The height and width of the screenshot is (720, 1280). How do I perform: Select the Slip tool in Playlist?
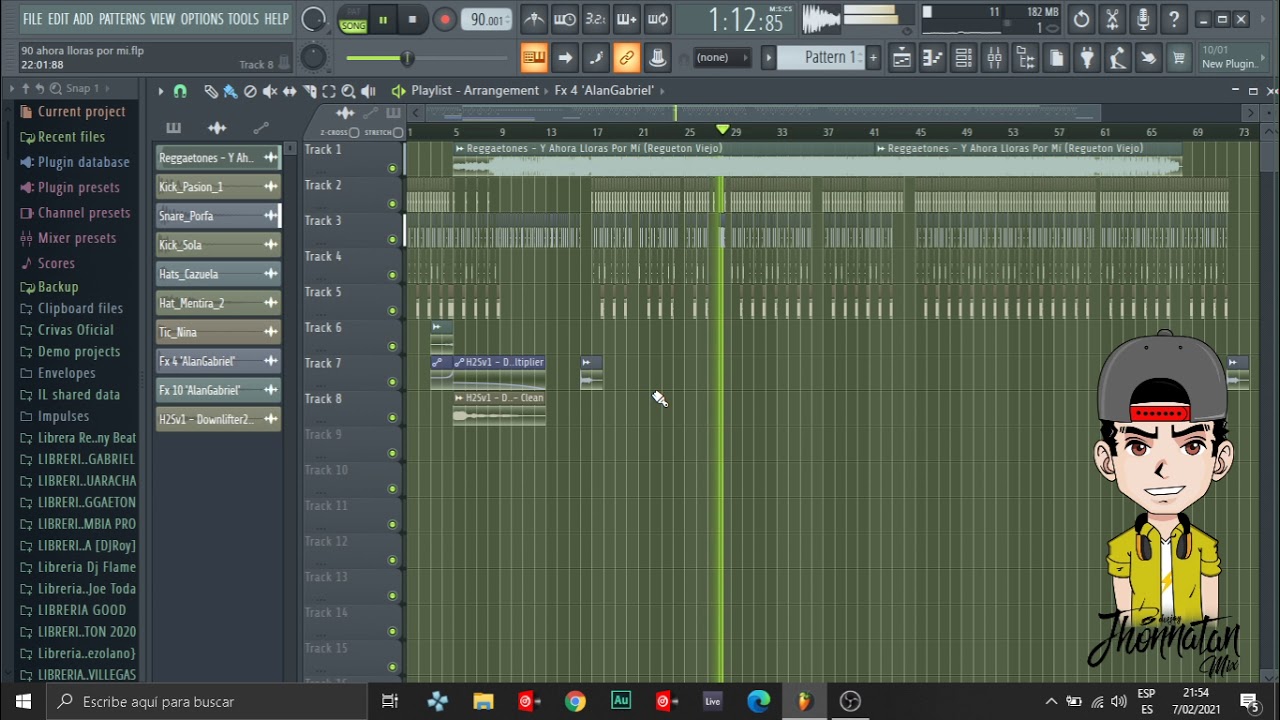tap(290, 91)
